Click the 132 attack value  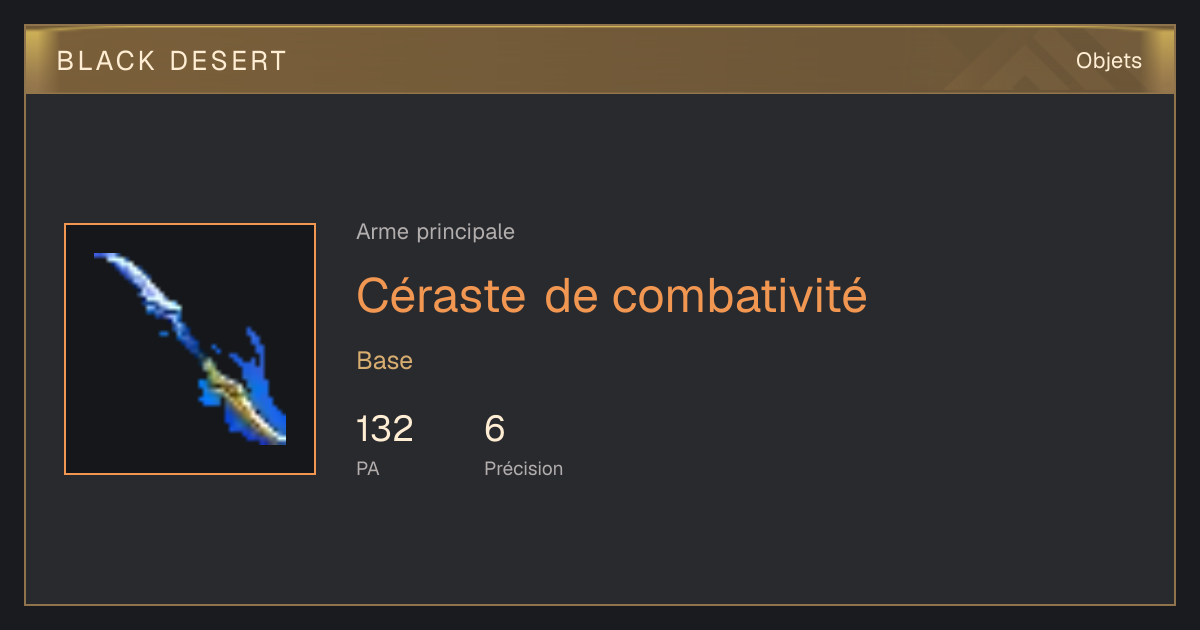385,429
